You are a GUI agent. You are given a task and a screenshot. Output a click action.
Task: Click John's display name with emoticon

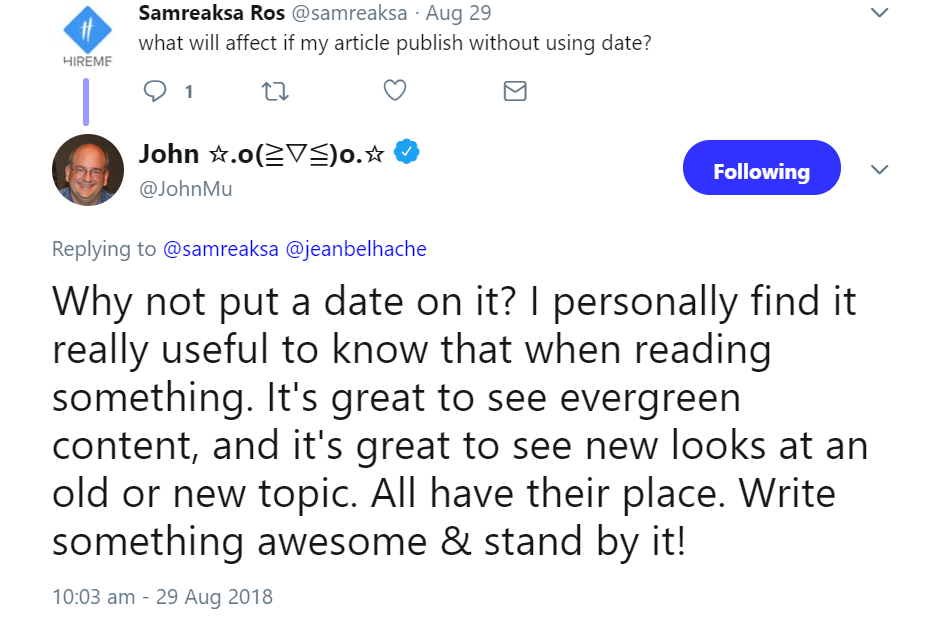[x=261, y=153]
